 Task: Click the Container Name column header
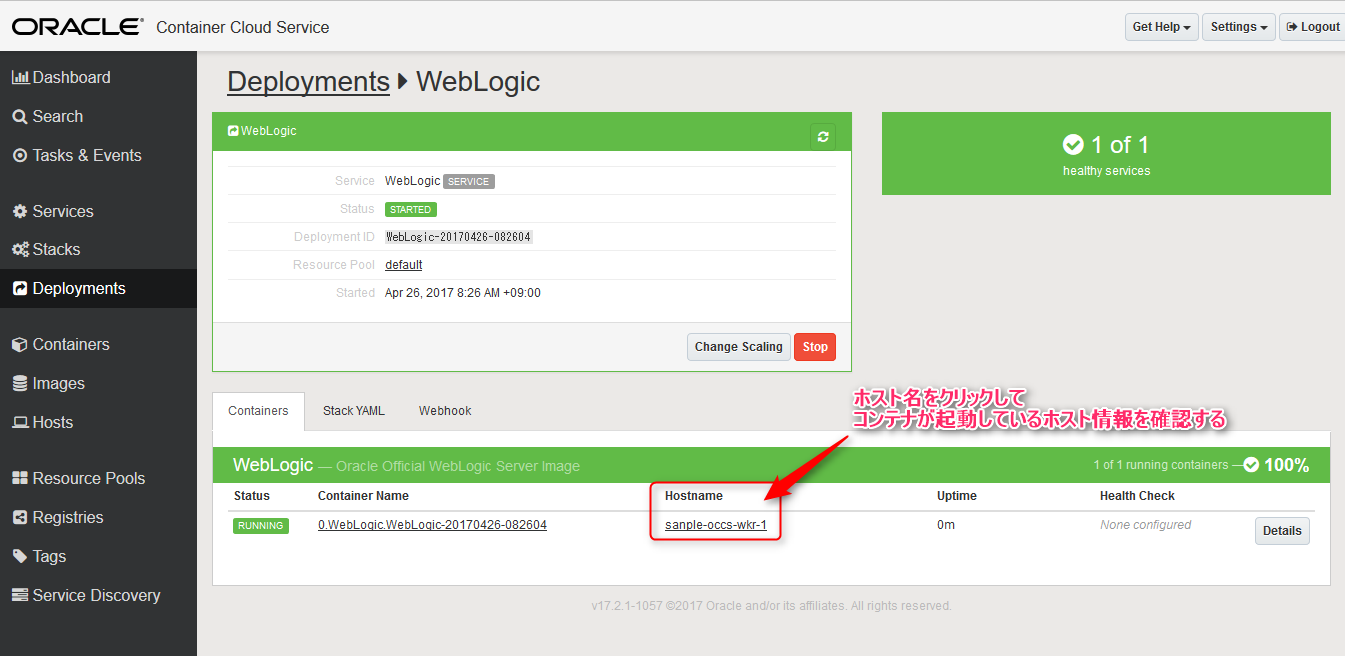pyautogui.click(x=363, y=496)
